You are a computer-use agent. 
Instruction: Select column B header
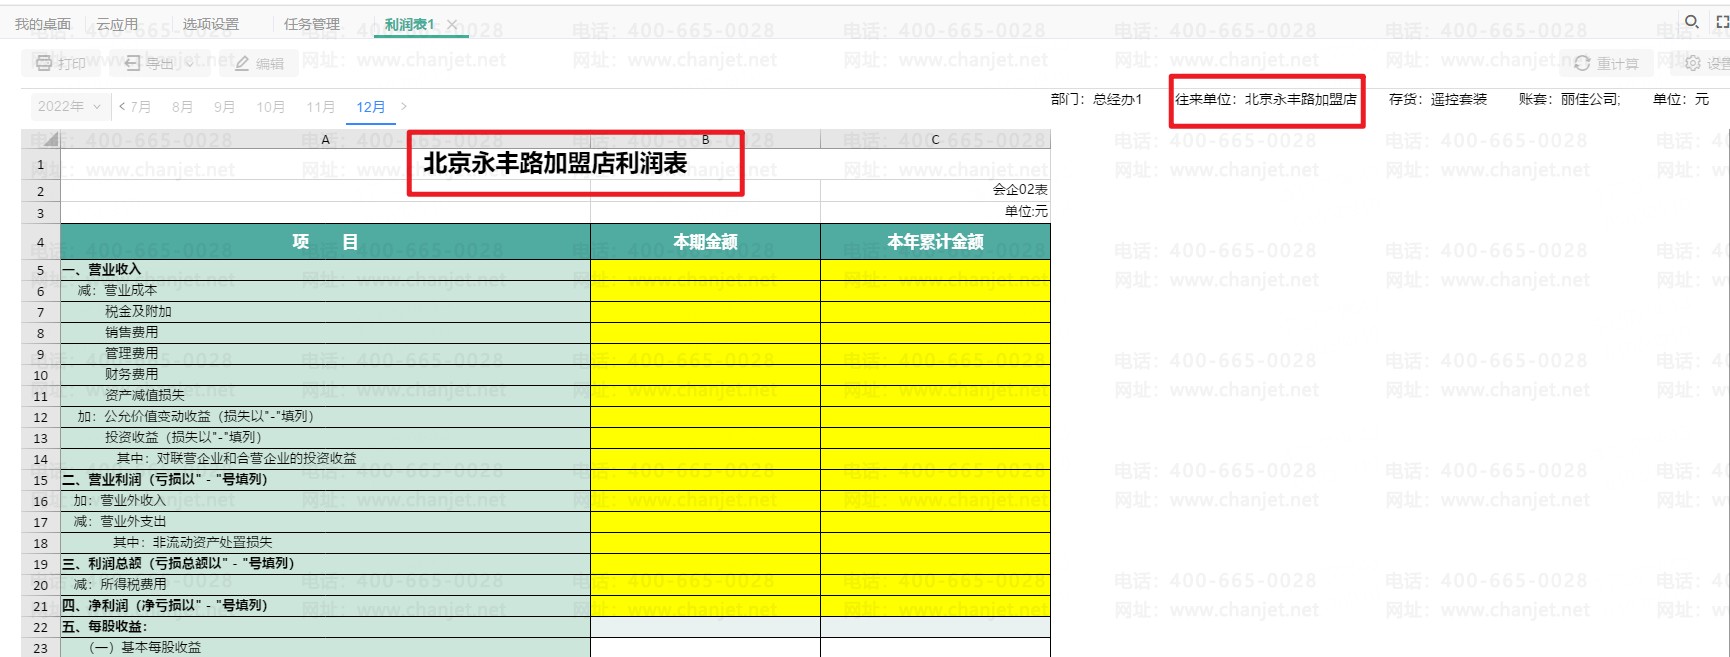705,139
